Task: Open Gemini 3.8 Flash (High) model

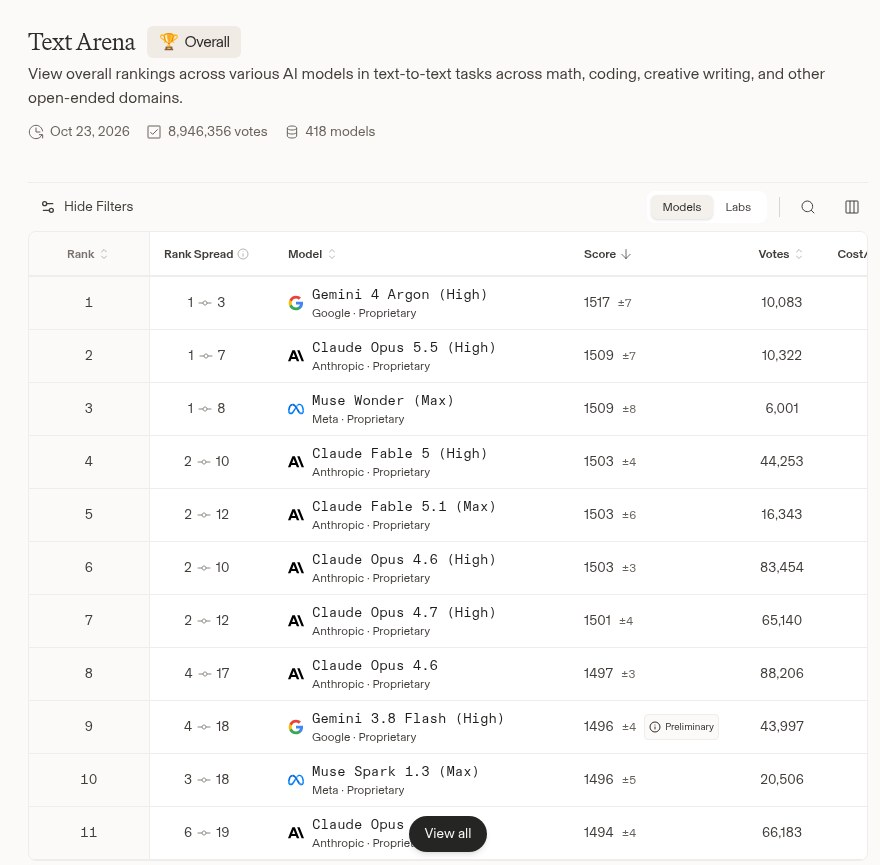Action: click(408, 718)
